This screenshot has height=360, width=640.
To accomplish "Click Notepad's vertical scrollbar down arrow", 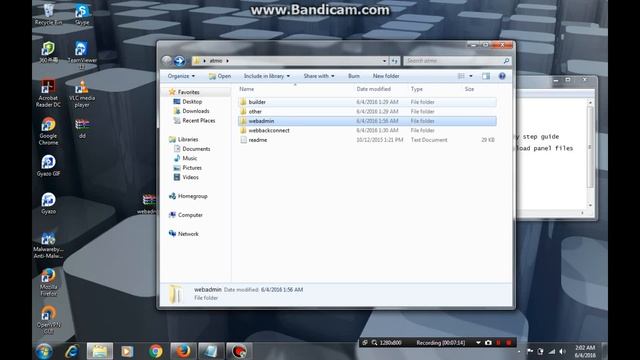I will tap(590, 205).
